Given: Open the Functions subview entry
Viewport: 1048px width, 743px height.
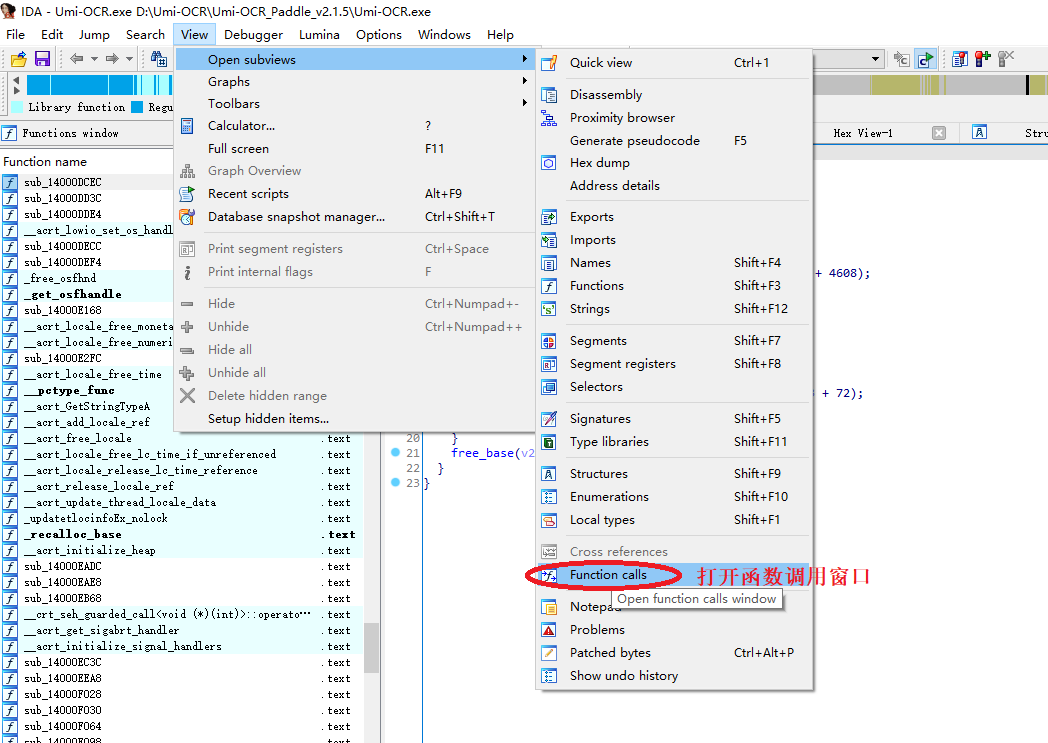Looking at the screenshot, I should [675, 286].
